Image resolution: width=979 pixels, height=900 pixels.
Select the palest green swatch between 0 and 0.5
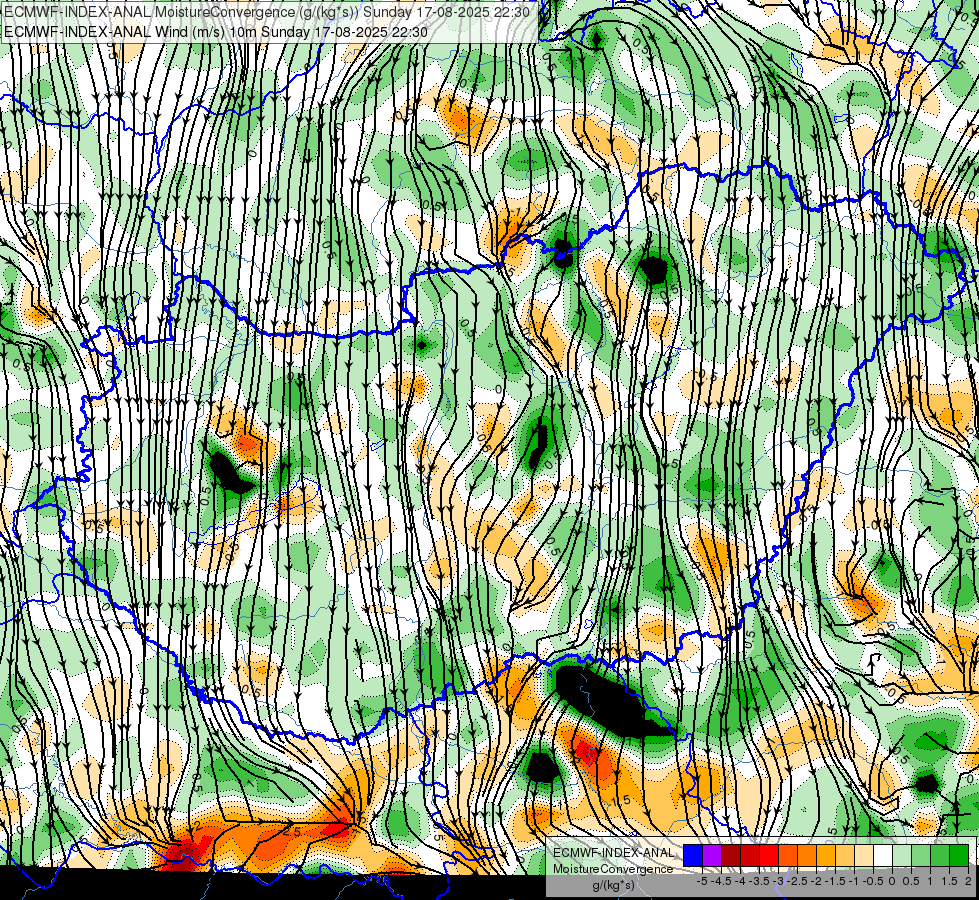pyautogui.click(x=902, y=856)
